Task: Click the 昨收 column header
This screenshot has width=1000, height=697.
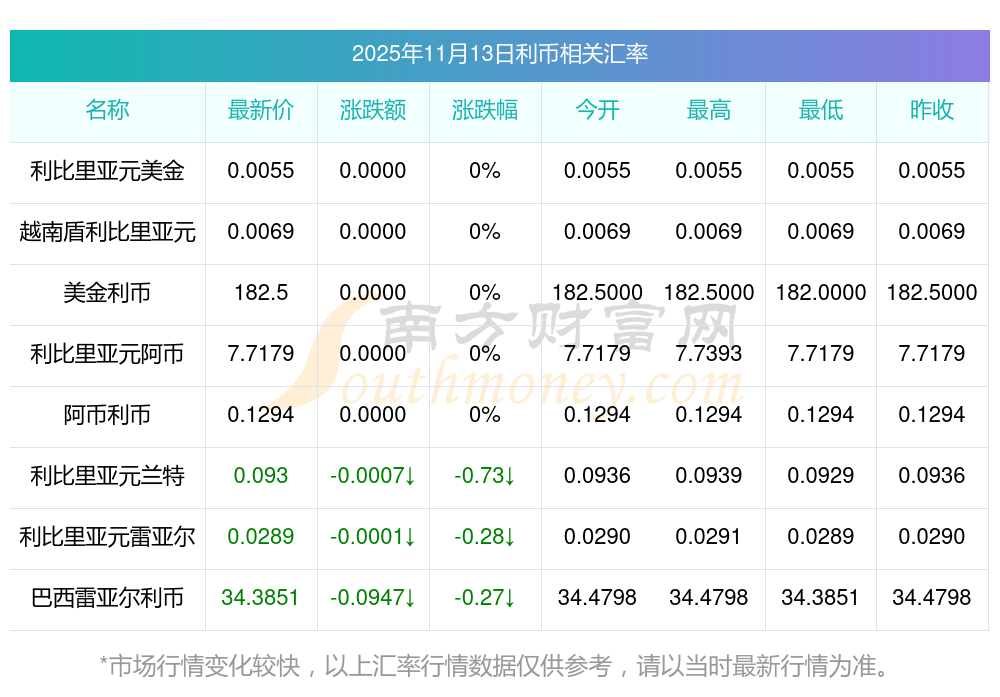Action: click(x=932, y=110)
